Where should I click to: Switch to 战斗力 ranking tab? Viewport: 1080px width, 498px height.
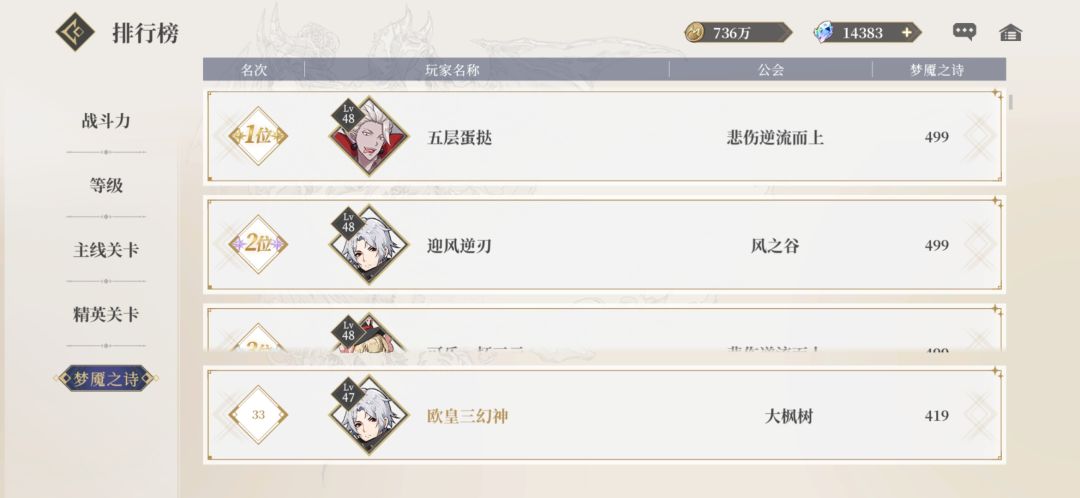[106, 121]
